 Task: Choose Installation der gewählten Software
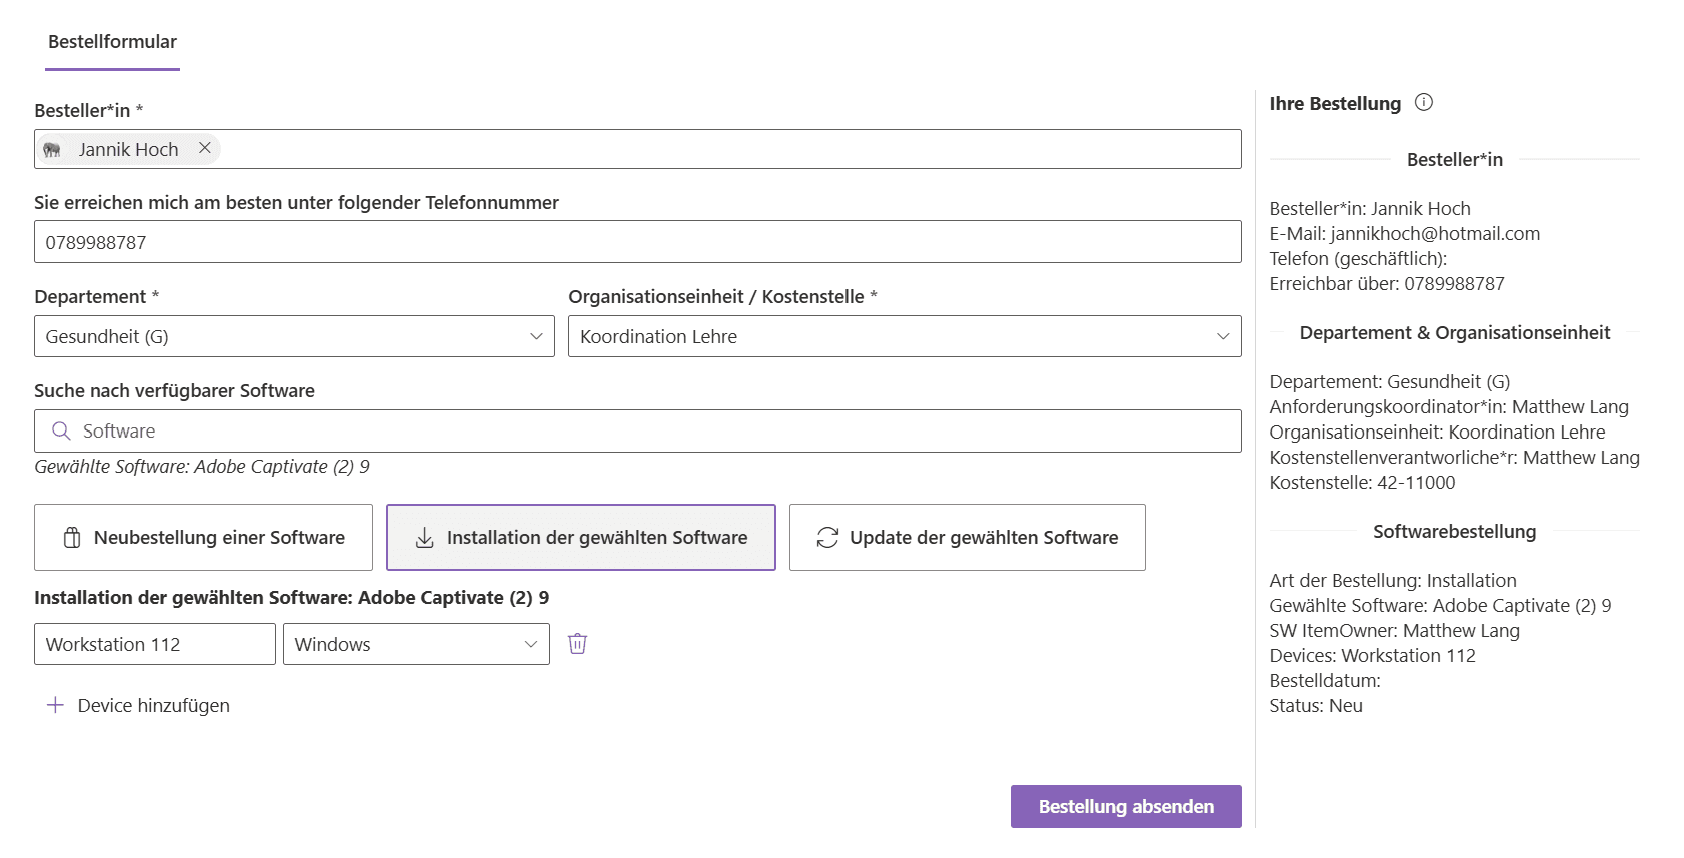pos(581,538)
